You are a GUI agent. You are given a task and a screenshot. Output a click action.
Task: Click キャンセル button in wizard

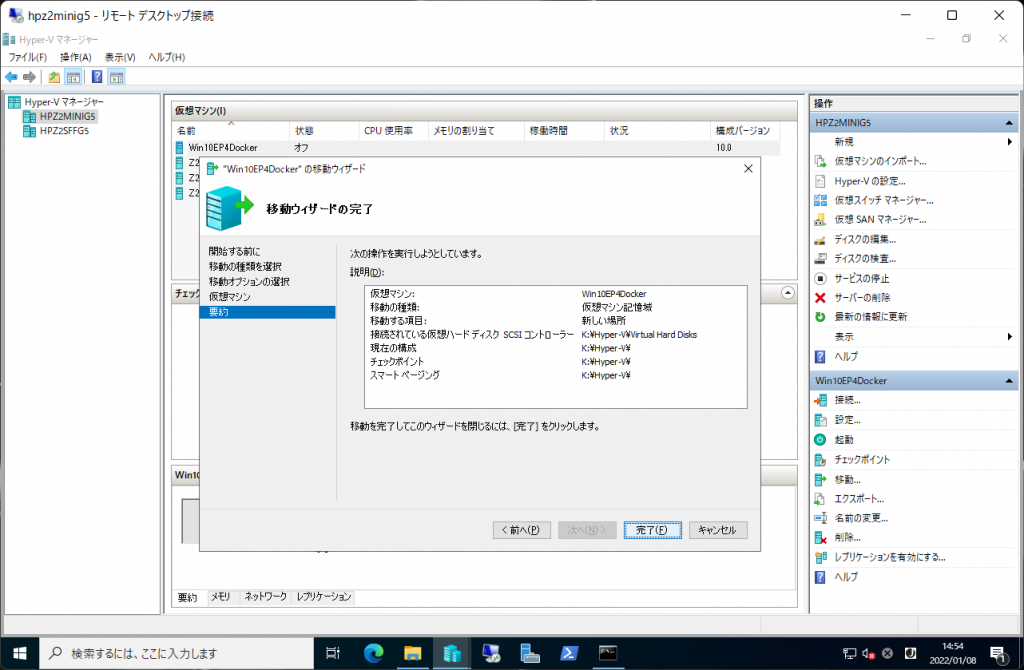click(x=718, y=530)
